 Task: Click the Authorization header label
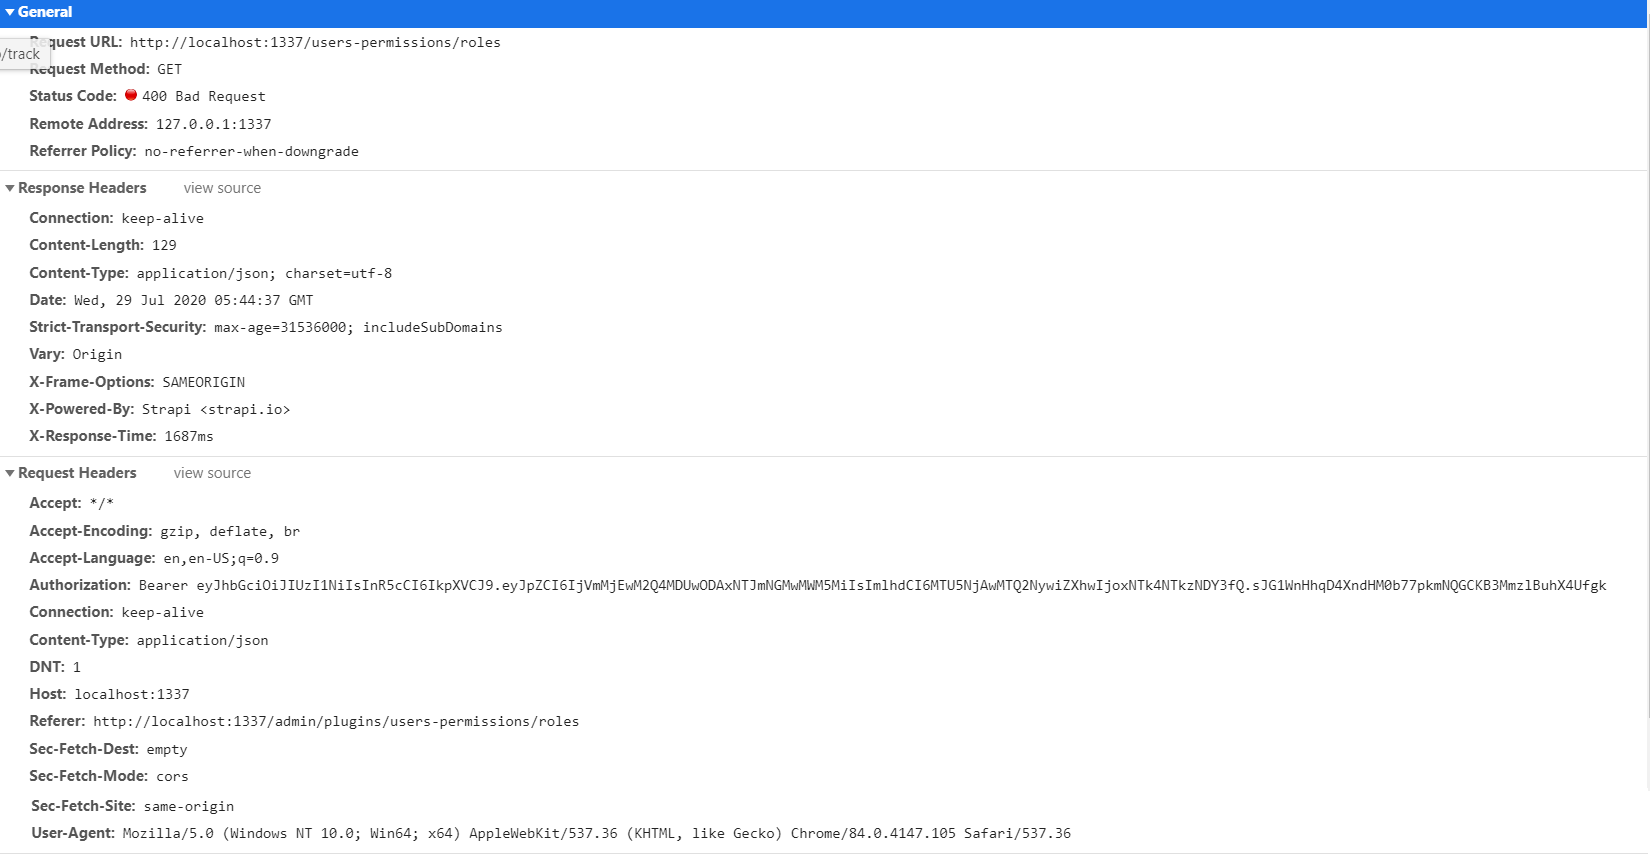point(80,585)
